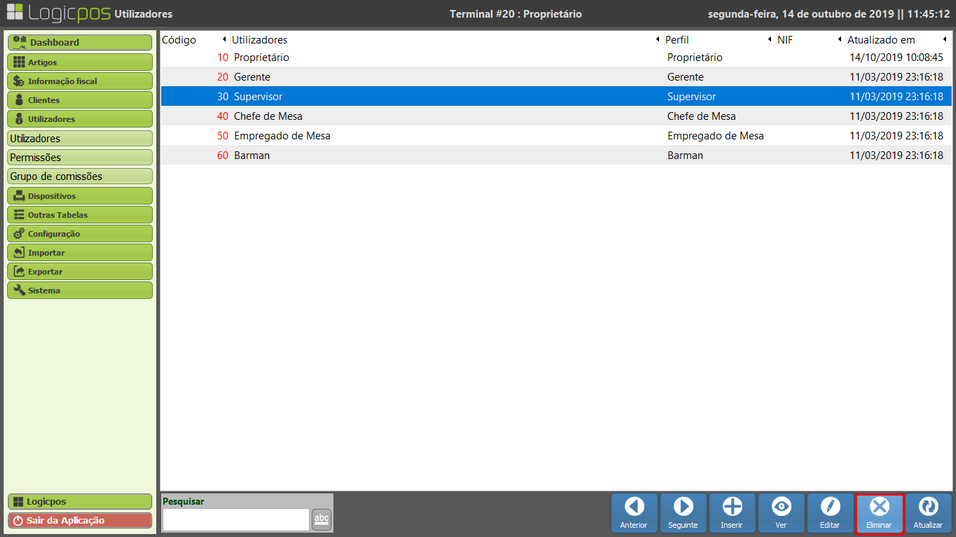Click the Editar pencil button
Screen dimensions: 956x537
click(x=830, y=513)
